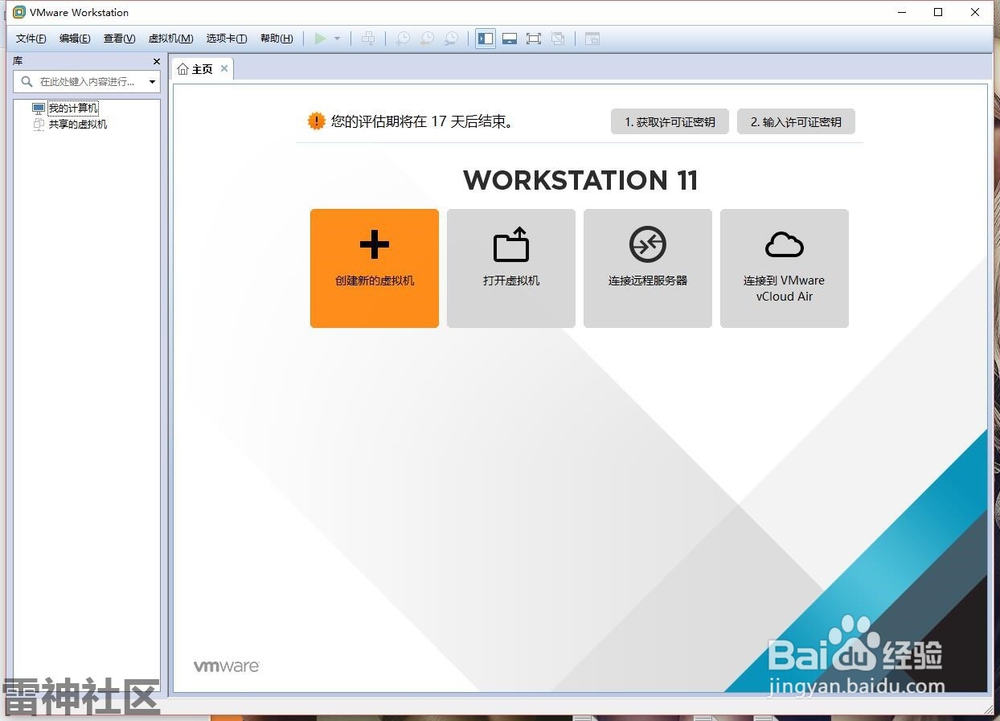Click the VMware Workstation title bar icon
This screenshot has width=1000, height=721.
pyautogui.click(x=19, y=12)
